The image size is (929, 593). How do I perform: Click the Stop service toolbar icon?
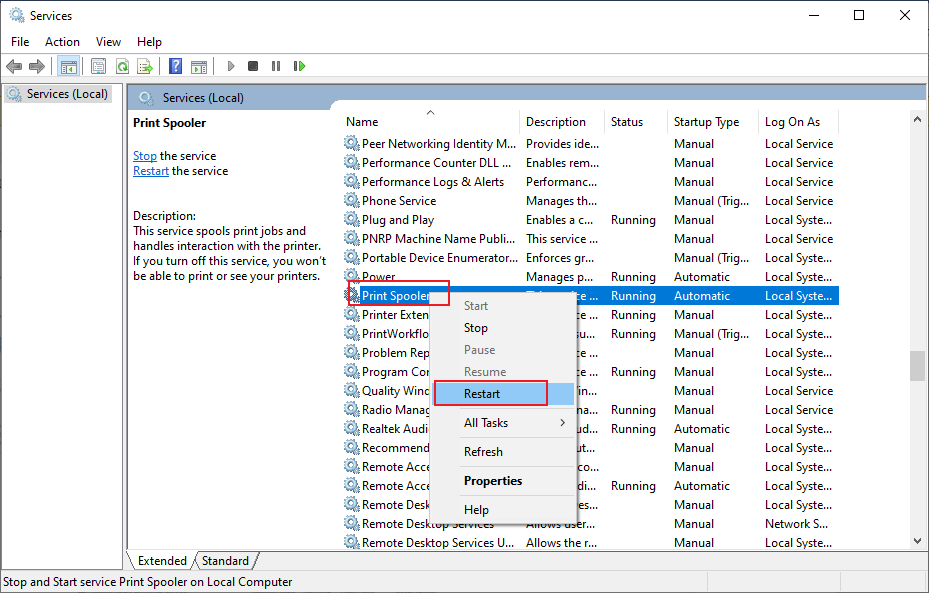pos(252,66)
